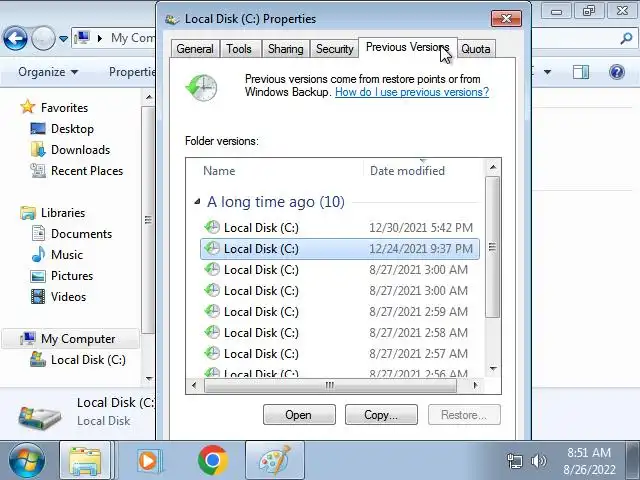Image resolution: width=640 pixels, height=480 pixels.
Task: Click the version list's scroll right arrow
Action: [476, 385]
